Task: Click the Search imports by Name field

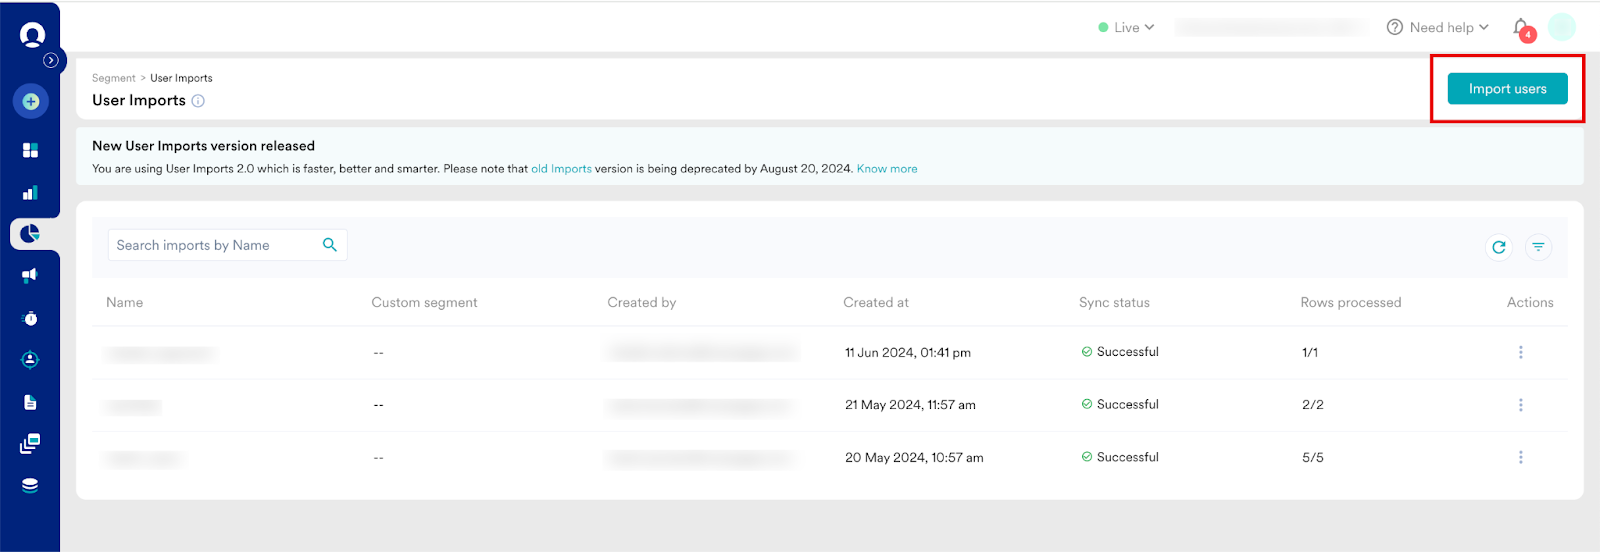Action: coord(215,245)
